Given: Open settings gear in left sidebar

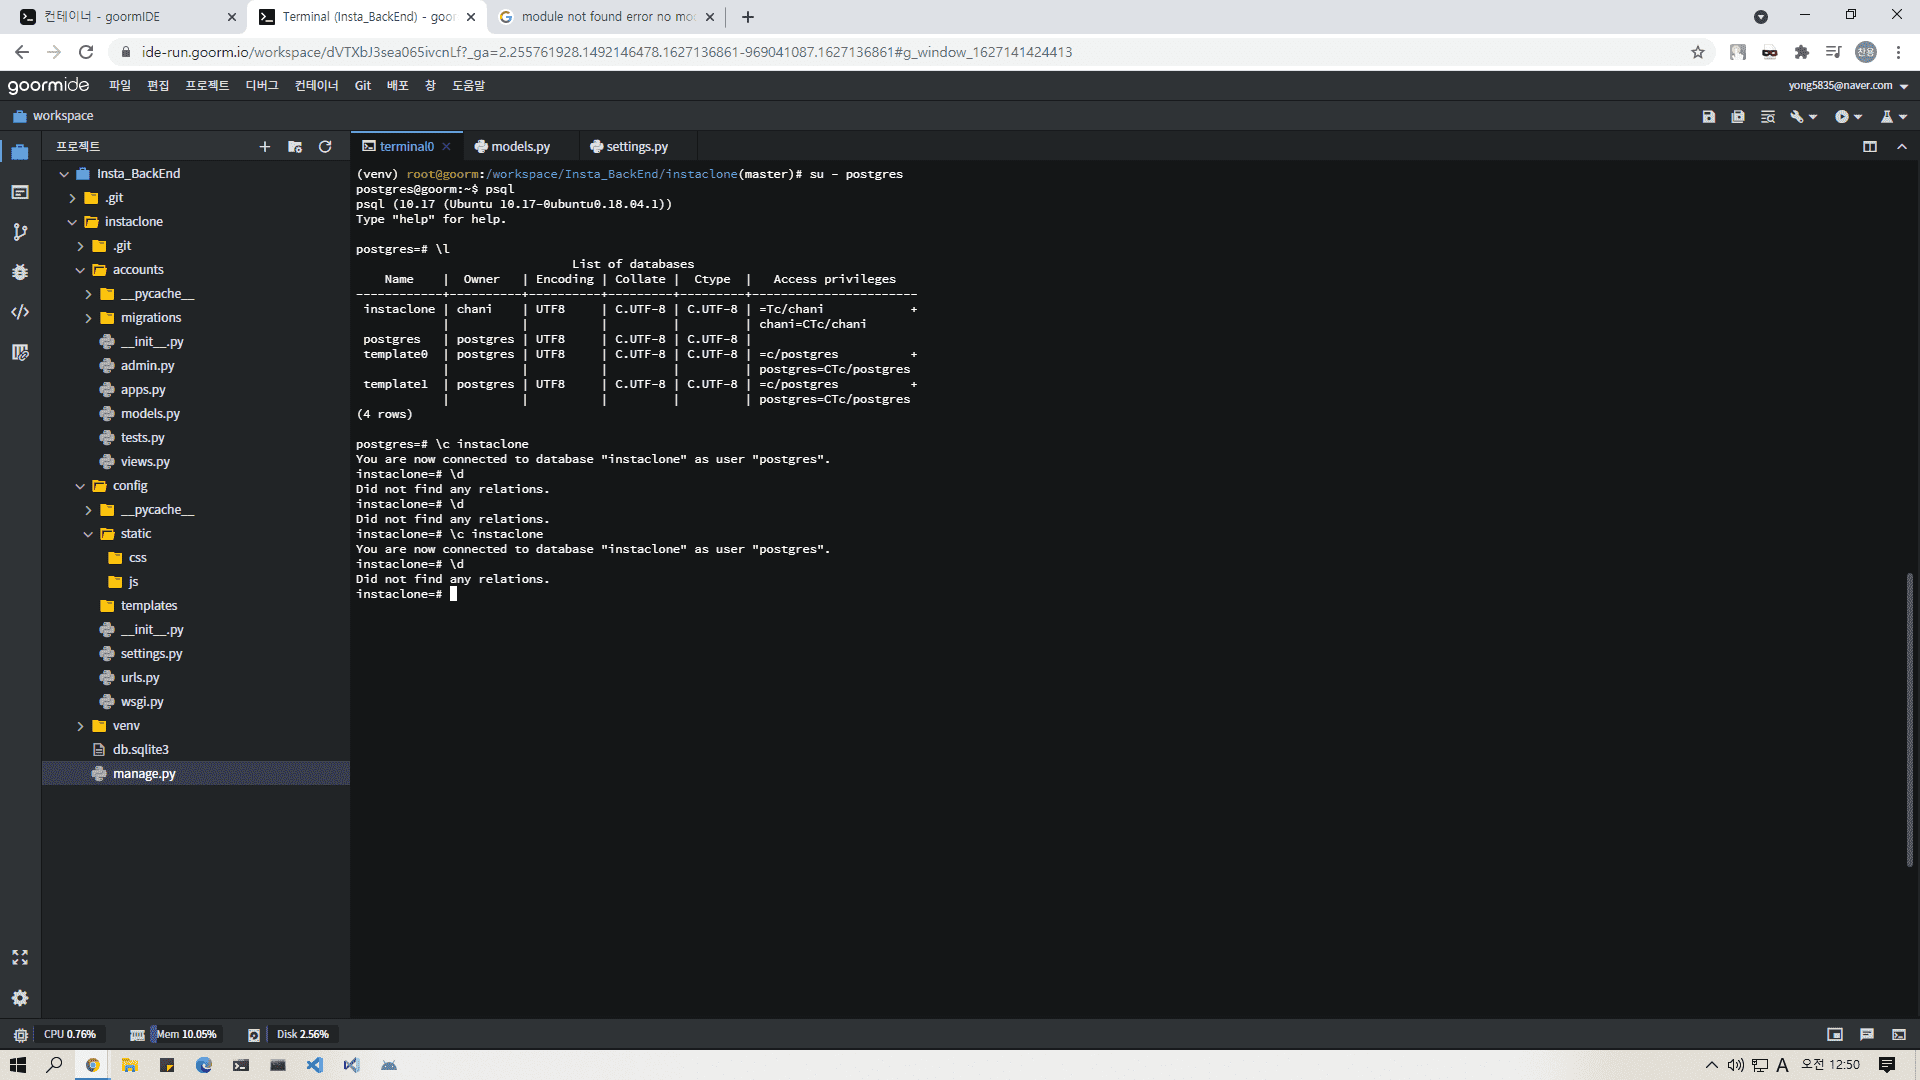Looking at the screenshot, I should [x=20, y=998].
